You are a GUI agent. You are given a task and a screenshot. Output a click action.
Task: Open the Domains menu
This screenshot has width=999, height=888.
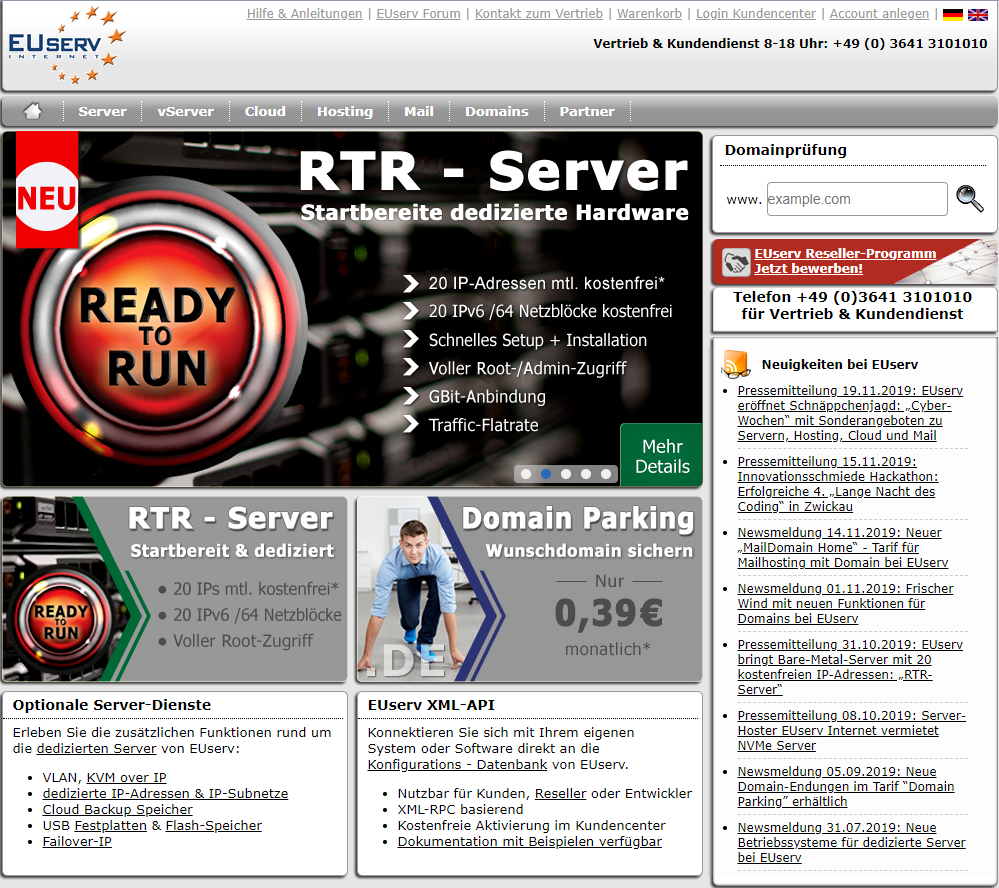(496, 111)
